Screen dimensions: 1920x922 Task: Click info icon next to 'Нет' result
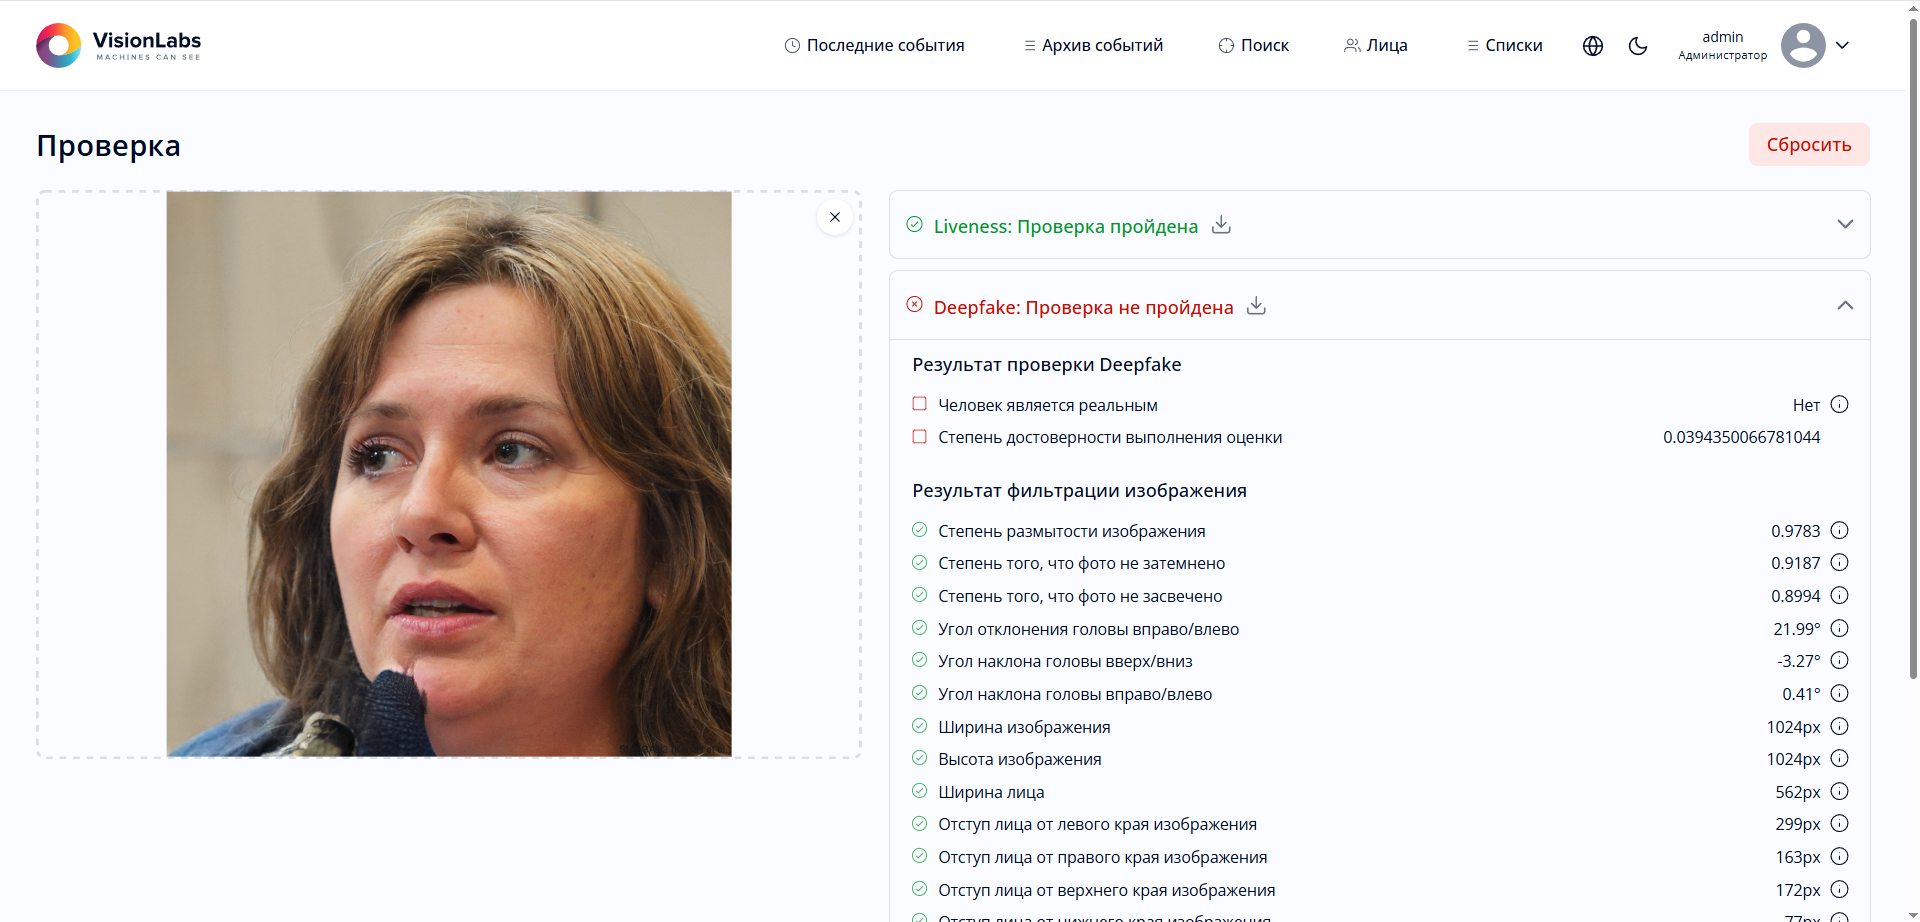point(1839,405)
